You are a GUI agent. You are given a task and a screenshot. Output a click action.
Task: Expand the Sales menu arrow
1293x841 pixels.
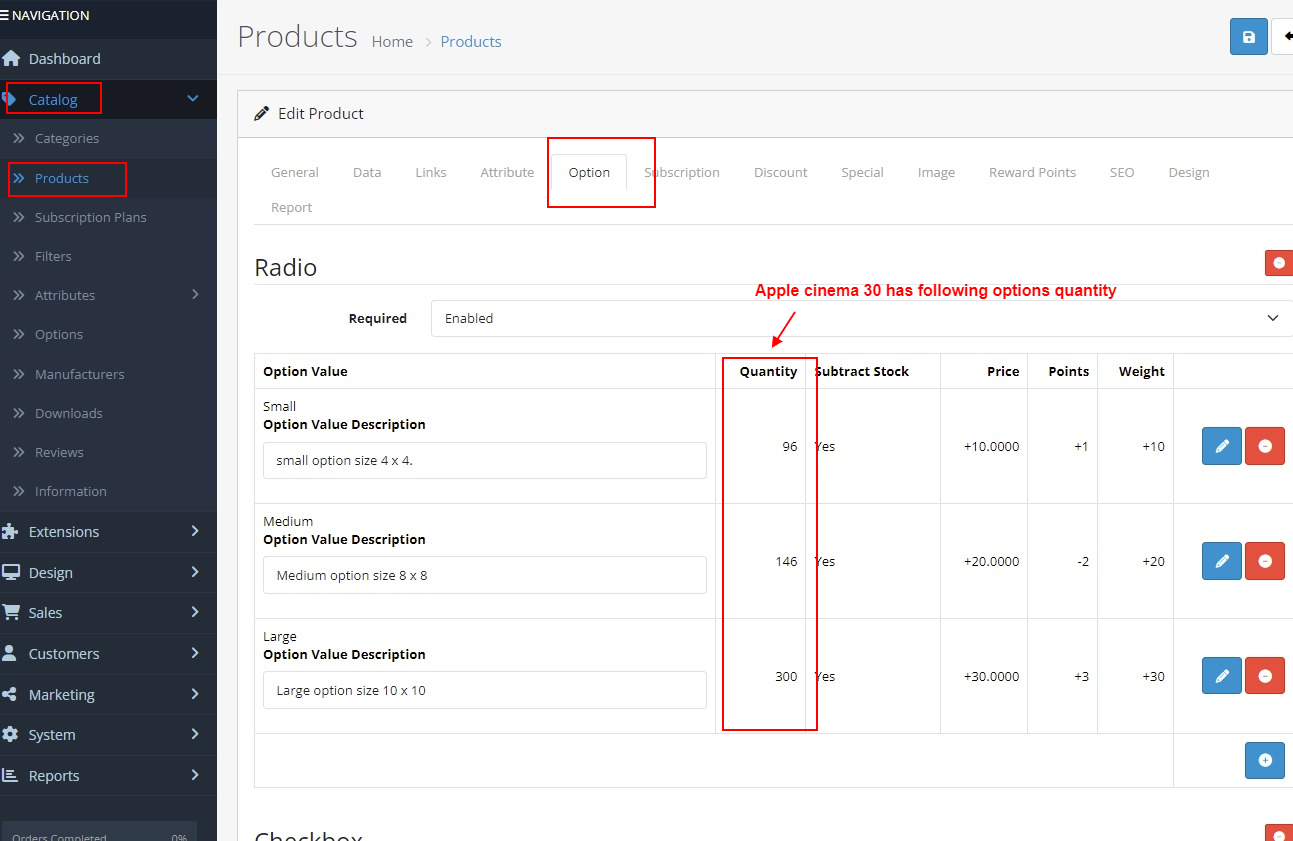tap(195, 612)
